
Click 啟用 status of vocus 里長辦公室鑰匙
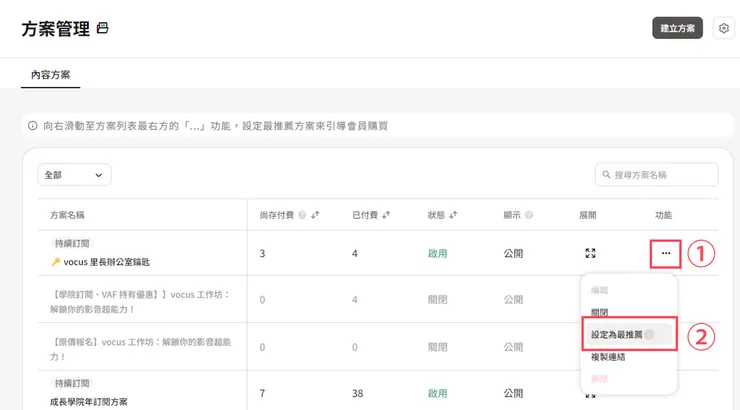(x=437, y=253)
